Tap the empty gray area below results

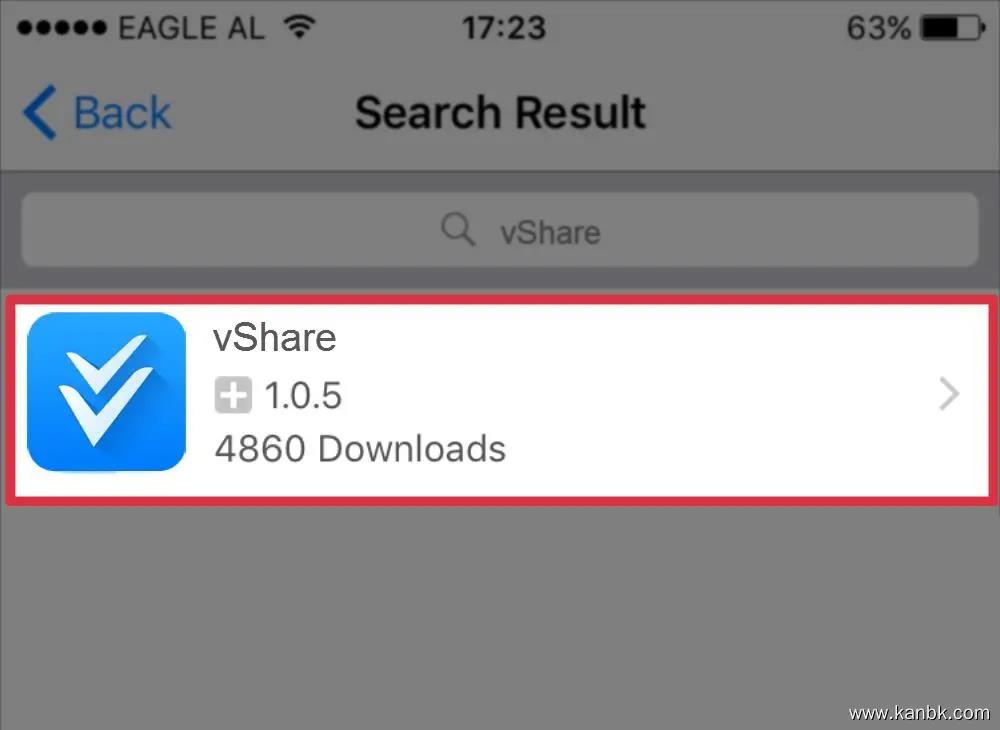pyautogui.click(x=500, y=612)
